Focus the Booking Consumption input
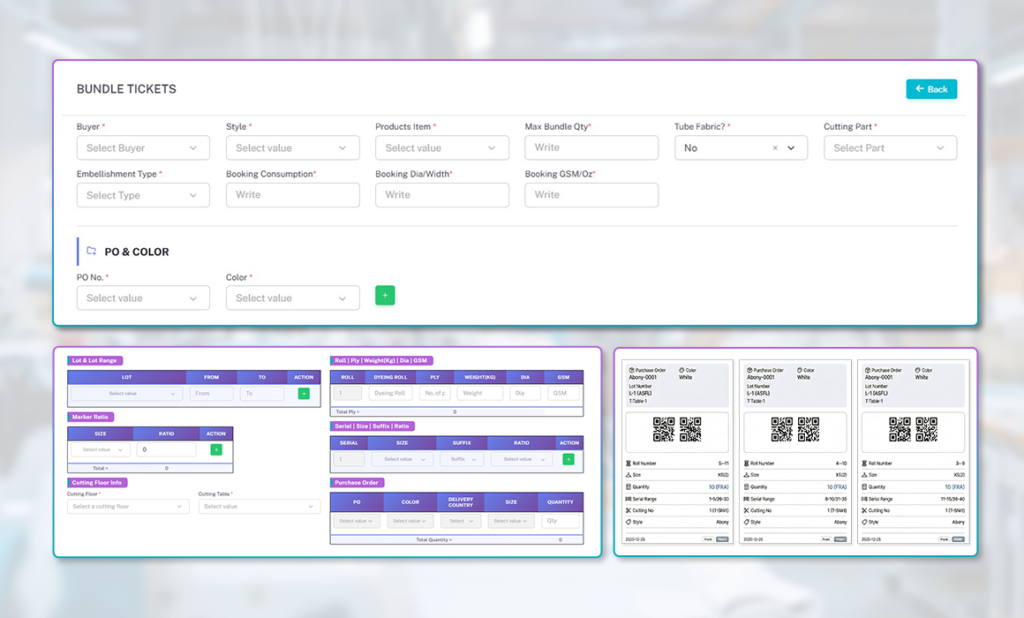This screenshot has height=618, width=1024. point(293,195)
